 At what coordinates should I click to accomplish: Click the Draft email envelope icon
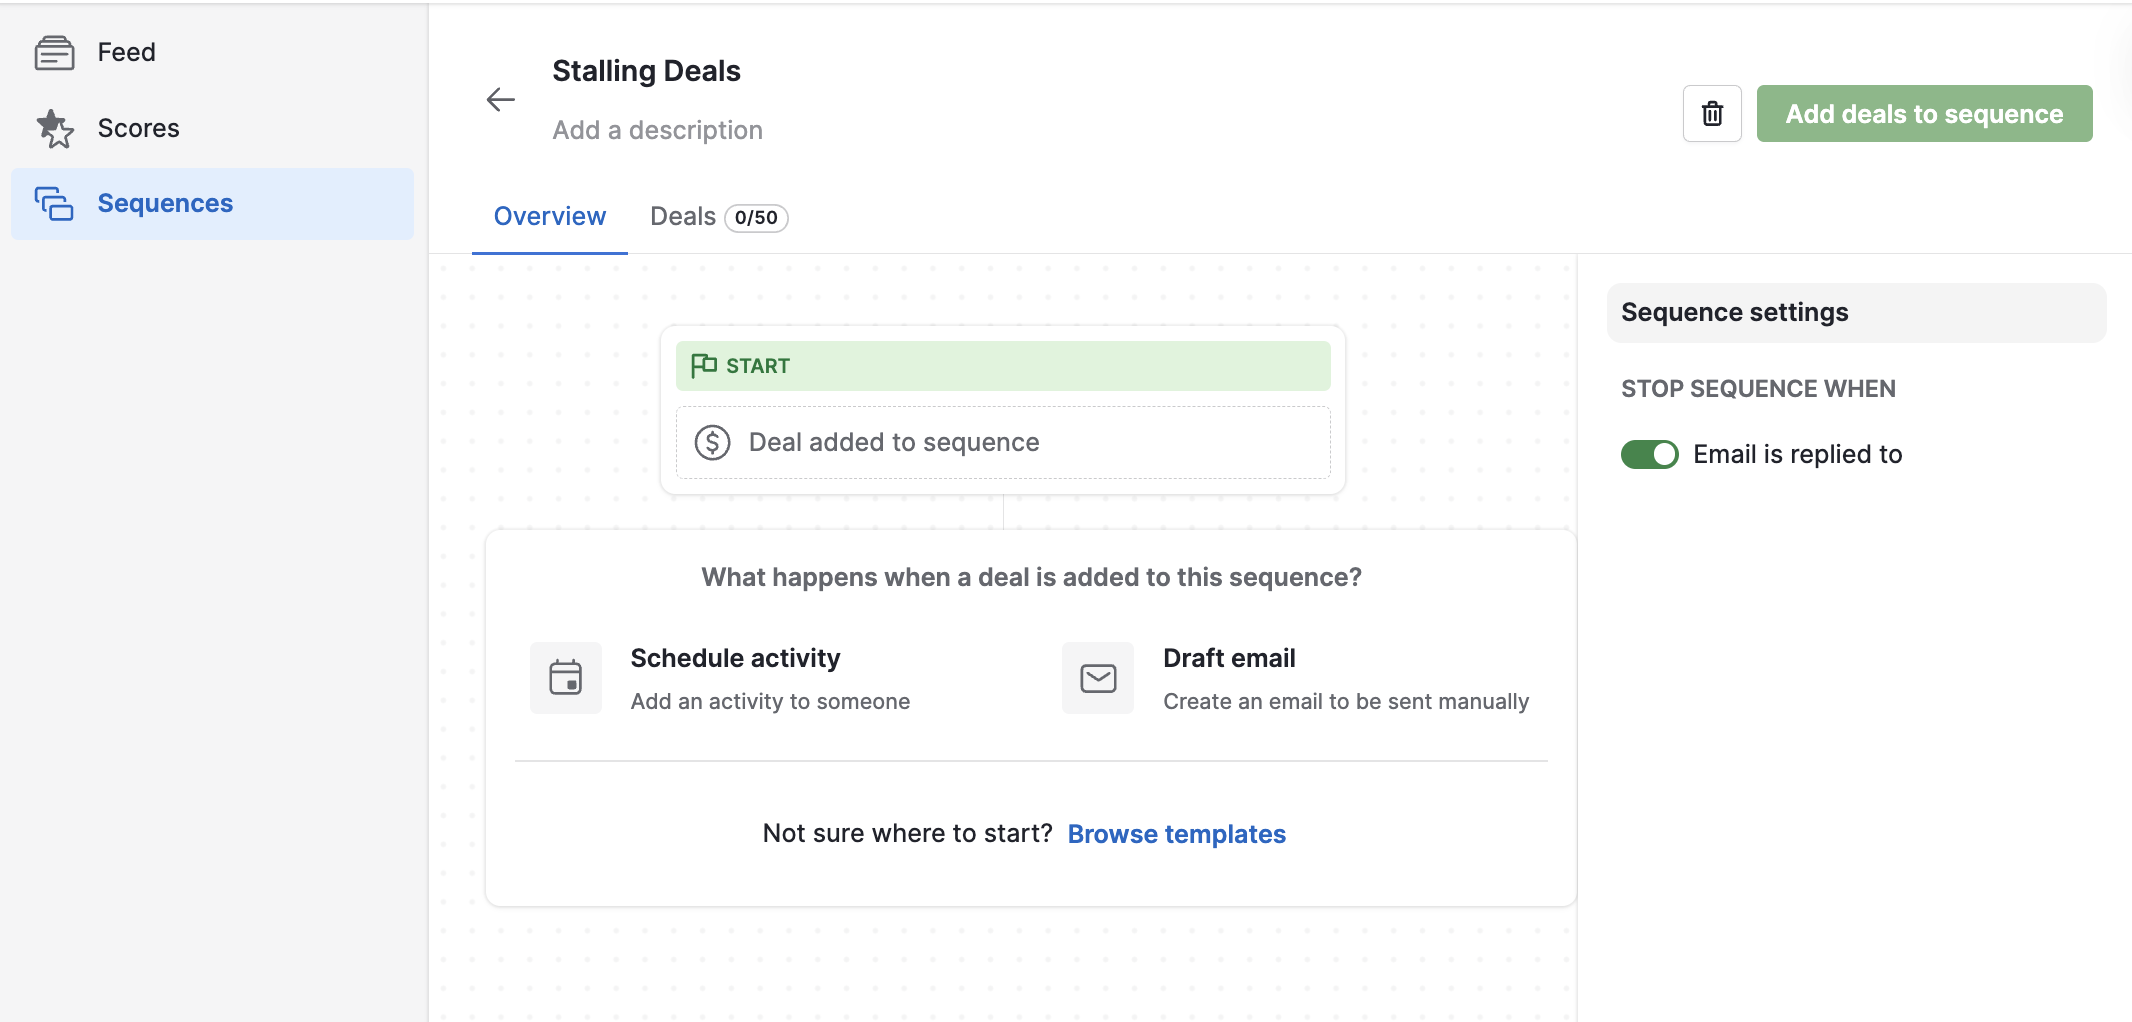point(1098,678)
